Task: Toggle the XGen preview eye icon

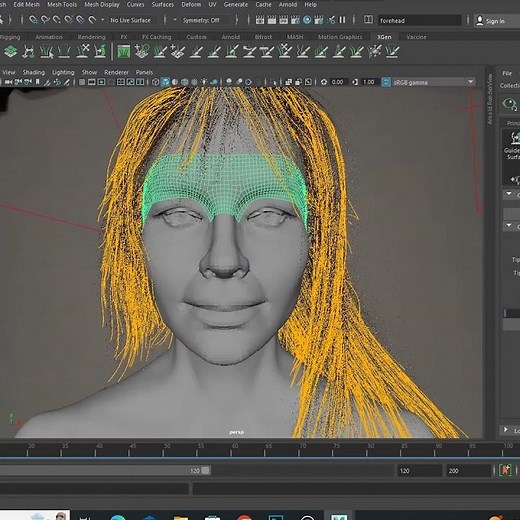Action: 510,103
